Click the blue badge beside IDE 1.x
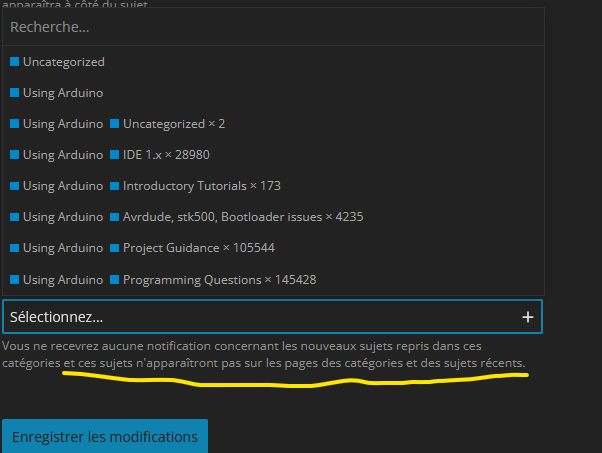 coord(114,155)
